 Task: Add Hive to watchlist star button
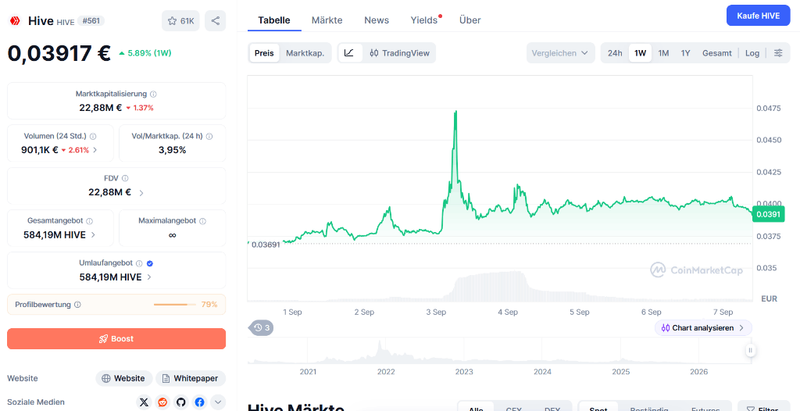click(181, 21)
